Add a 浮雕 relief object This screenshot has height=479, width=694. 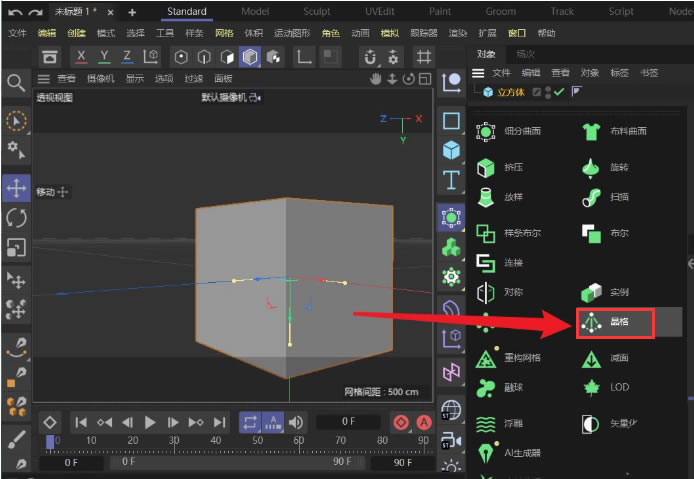tap(500, 424)
